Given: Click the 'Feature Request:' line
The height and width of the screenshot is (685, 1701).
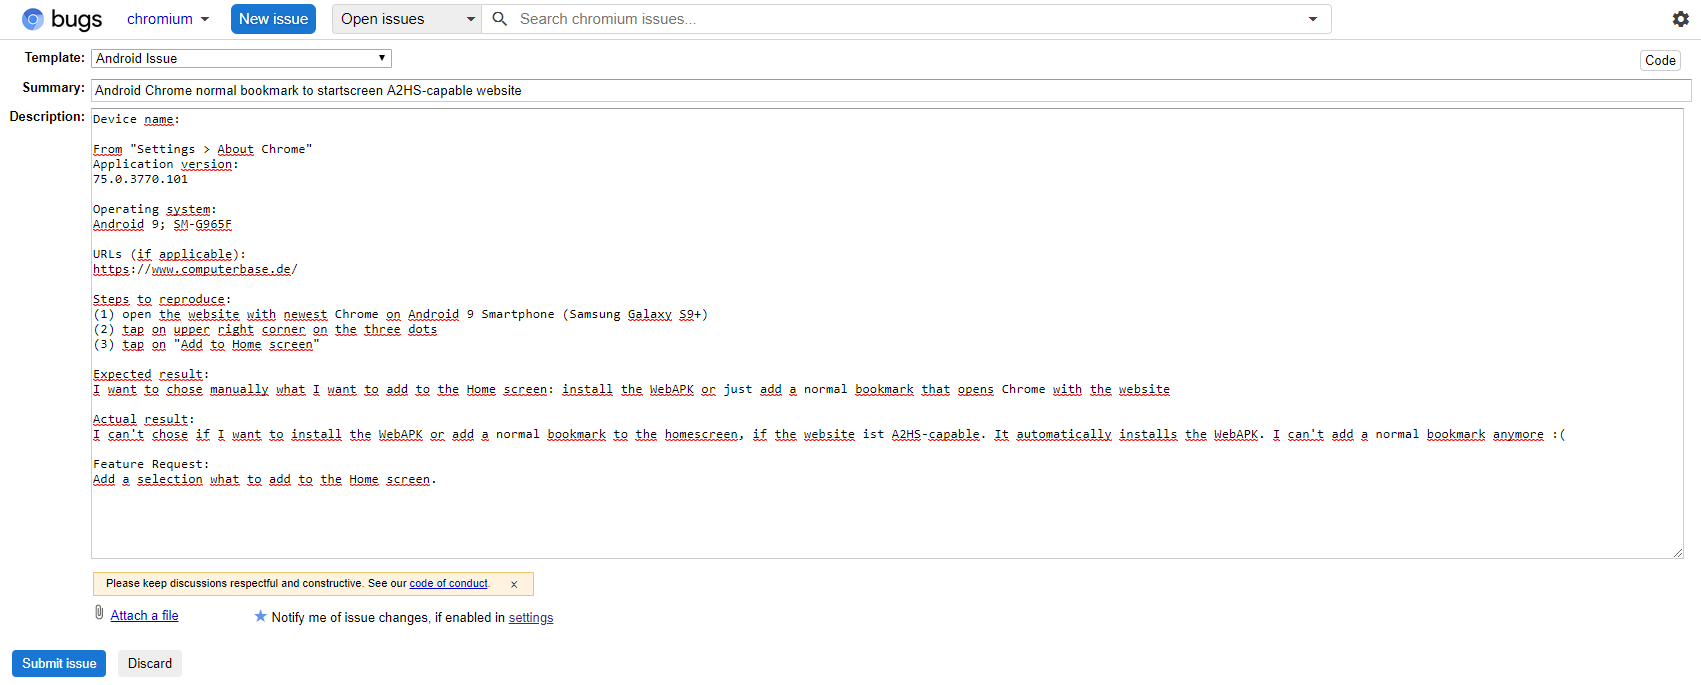Looking at the screenshot, I should tap(151, 464).
